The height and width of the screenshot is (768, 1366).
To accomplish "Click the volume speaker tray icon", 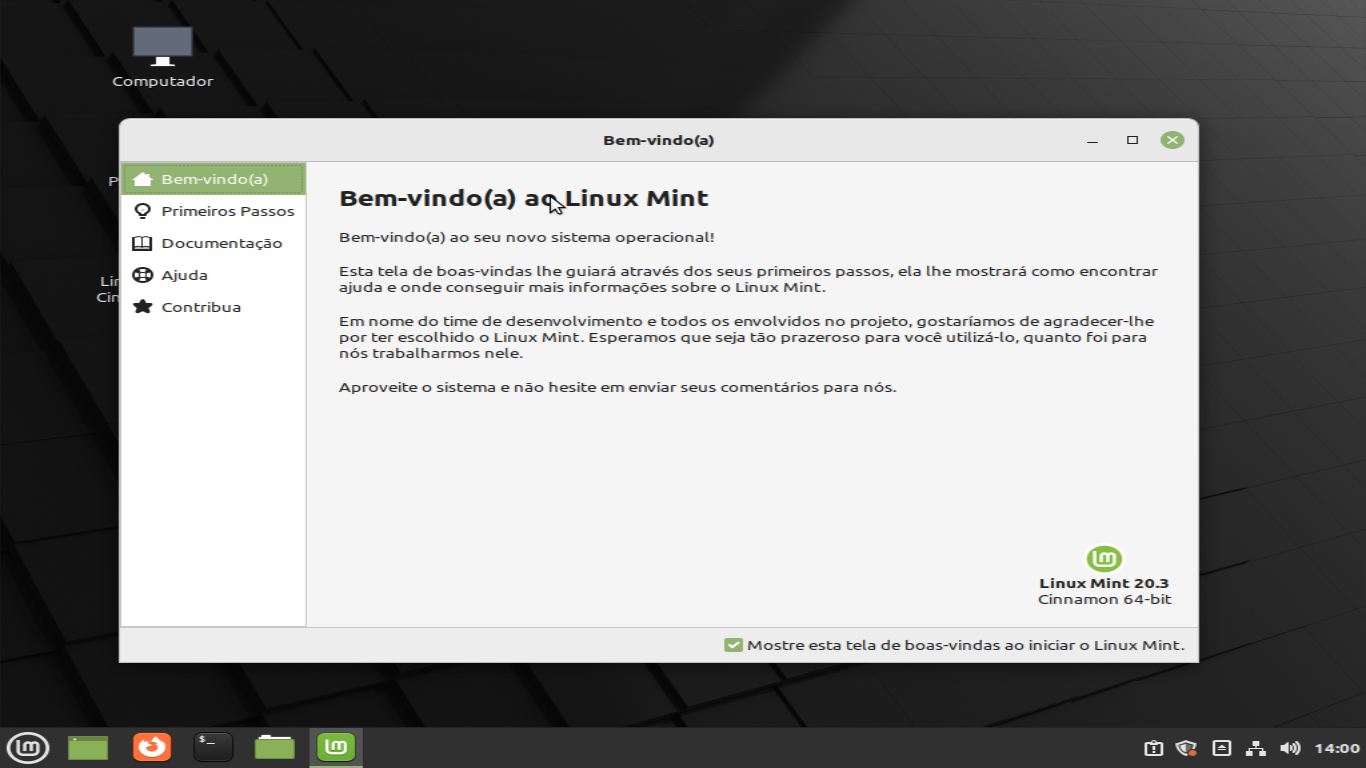I will [1290, 748].
